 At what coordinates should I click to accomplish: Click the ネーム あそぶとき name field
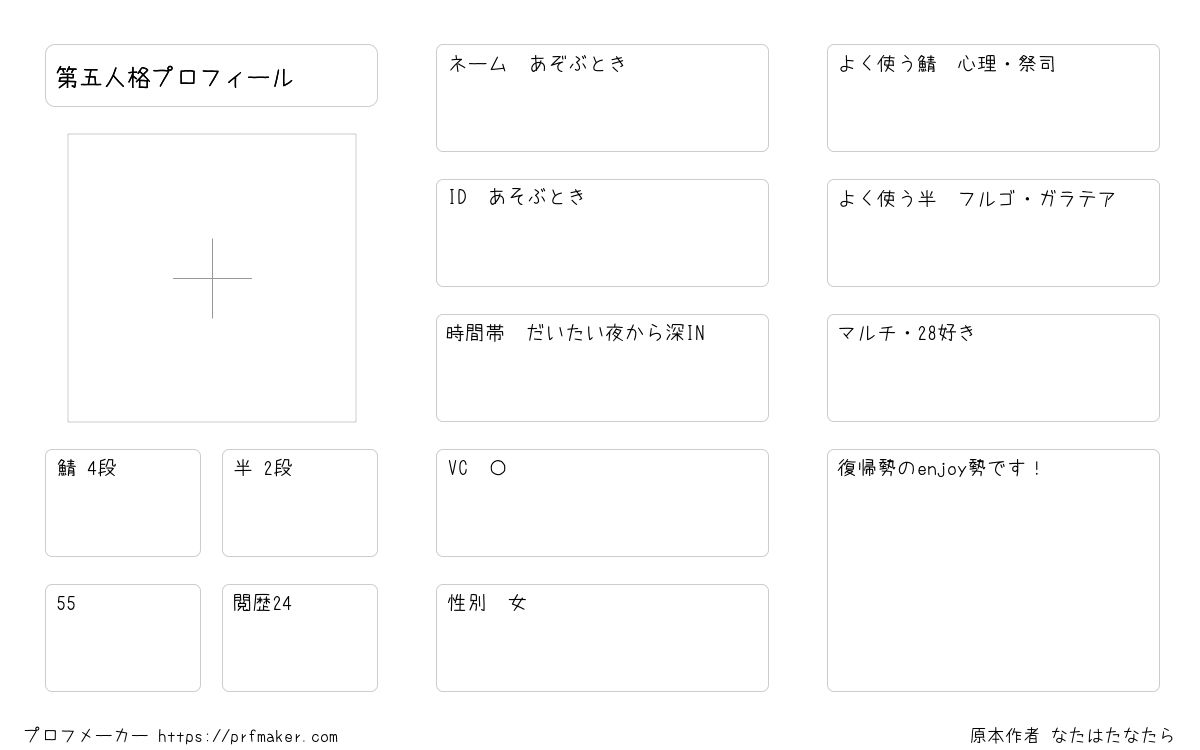(602, 98)
